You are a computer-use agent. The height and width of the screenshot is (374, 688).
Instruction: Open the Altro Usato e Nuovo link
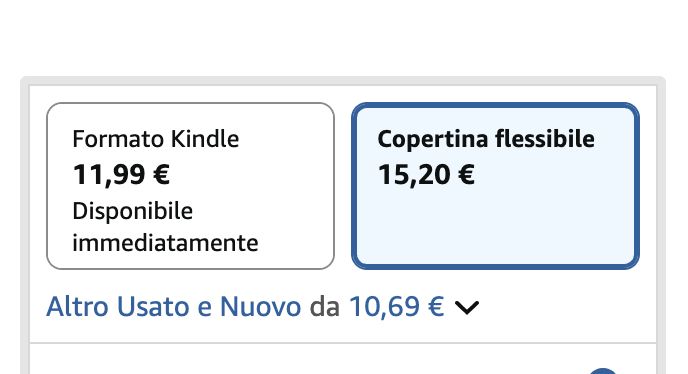pos(174,306)
